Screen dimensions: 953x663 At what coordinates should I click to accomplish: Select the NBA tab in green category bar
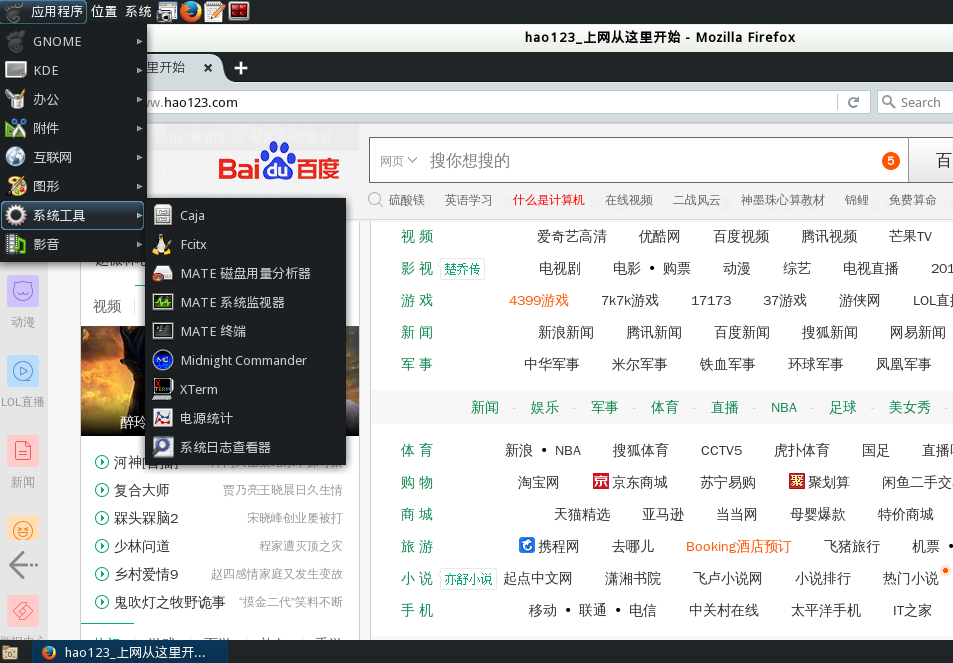pyautogui.click(x=783, y=407)
